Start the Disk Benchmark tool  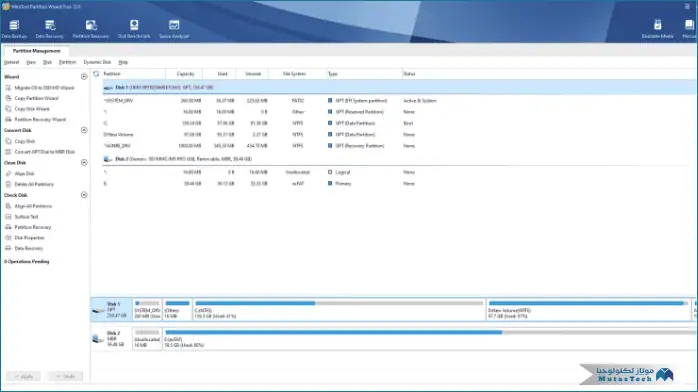pyautogui.click(x=134, y=29)
